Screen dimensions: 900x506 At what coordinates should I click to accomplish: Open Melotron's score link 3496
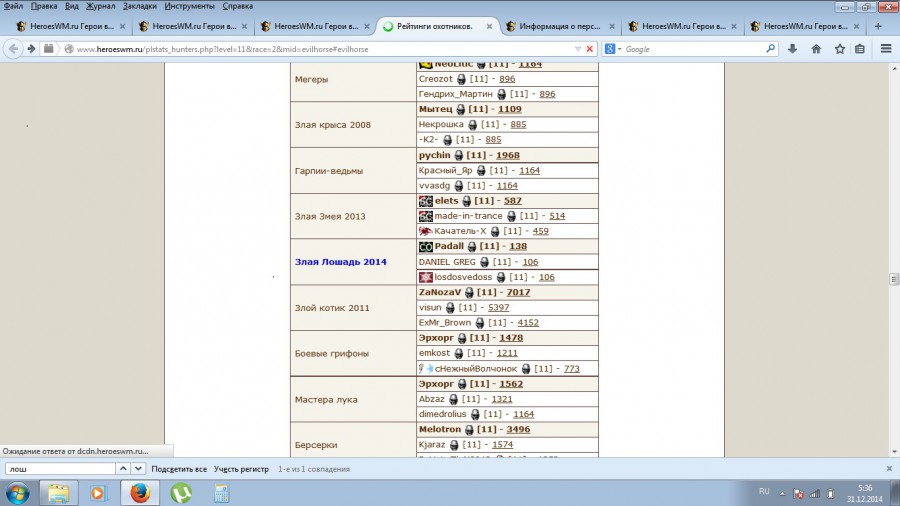tap(518, 430)
